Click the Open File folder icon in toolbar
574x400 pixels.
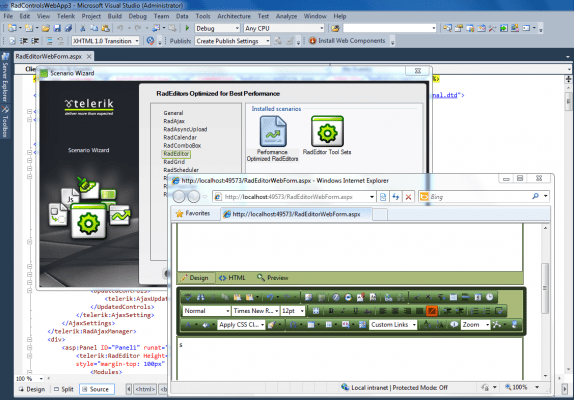pyautogui.click(x=46, y=28)
